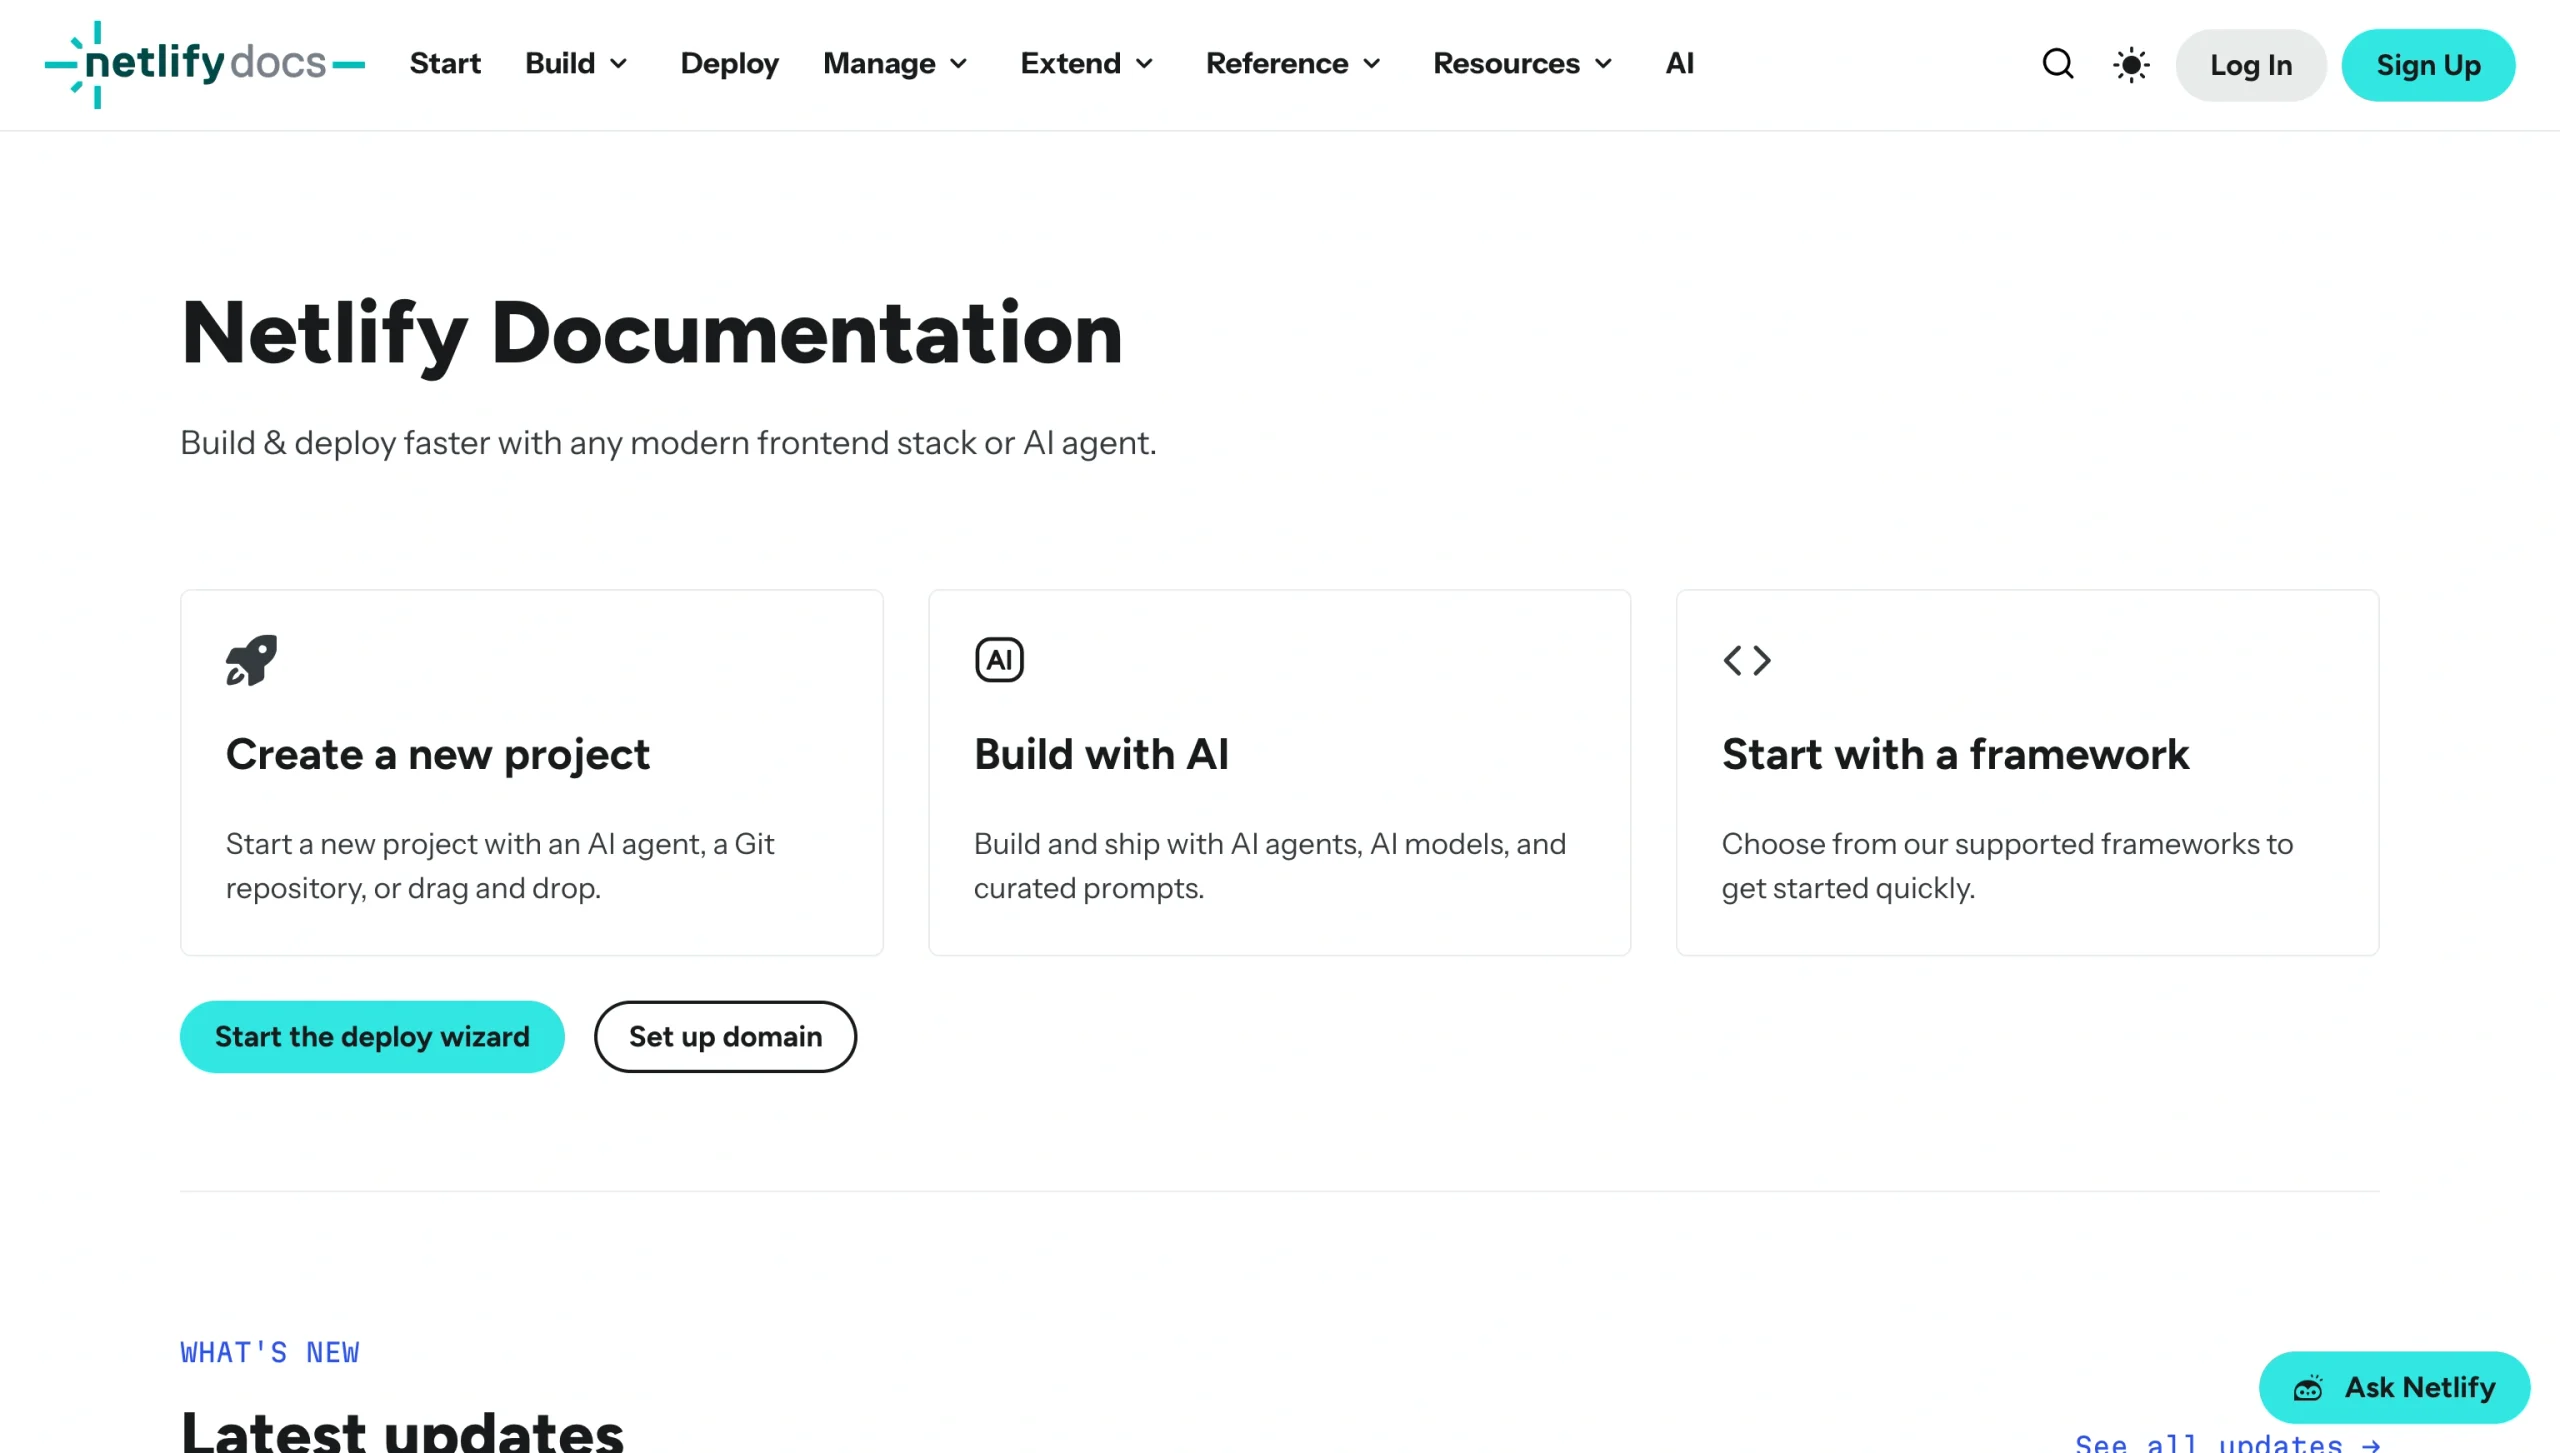Toggle light/dark theme sun icon
Viewport: 2560px width, 1453px height.
pyautogui.click(x=2131, y=65)
